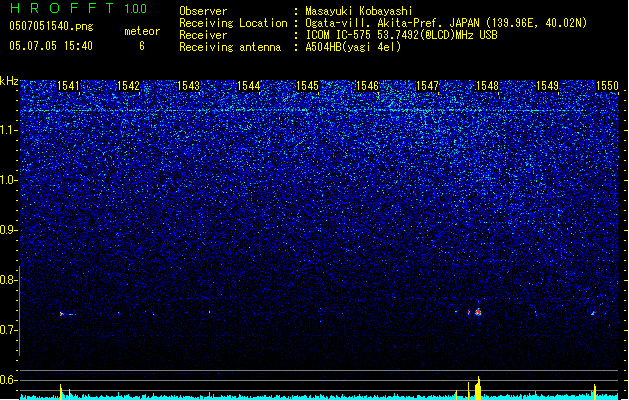Click the yellow signal peak near 1541
Viewport: 629px width, 400px height.
click(61, 392)
